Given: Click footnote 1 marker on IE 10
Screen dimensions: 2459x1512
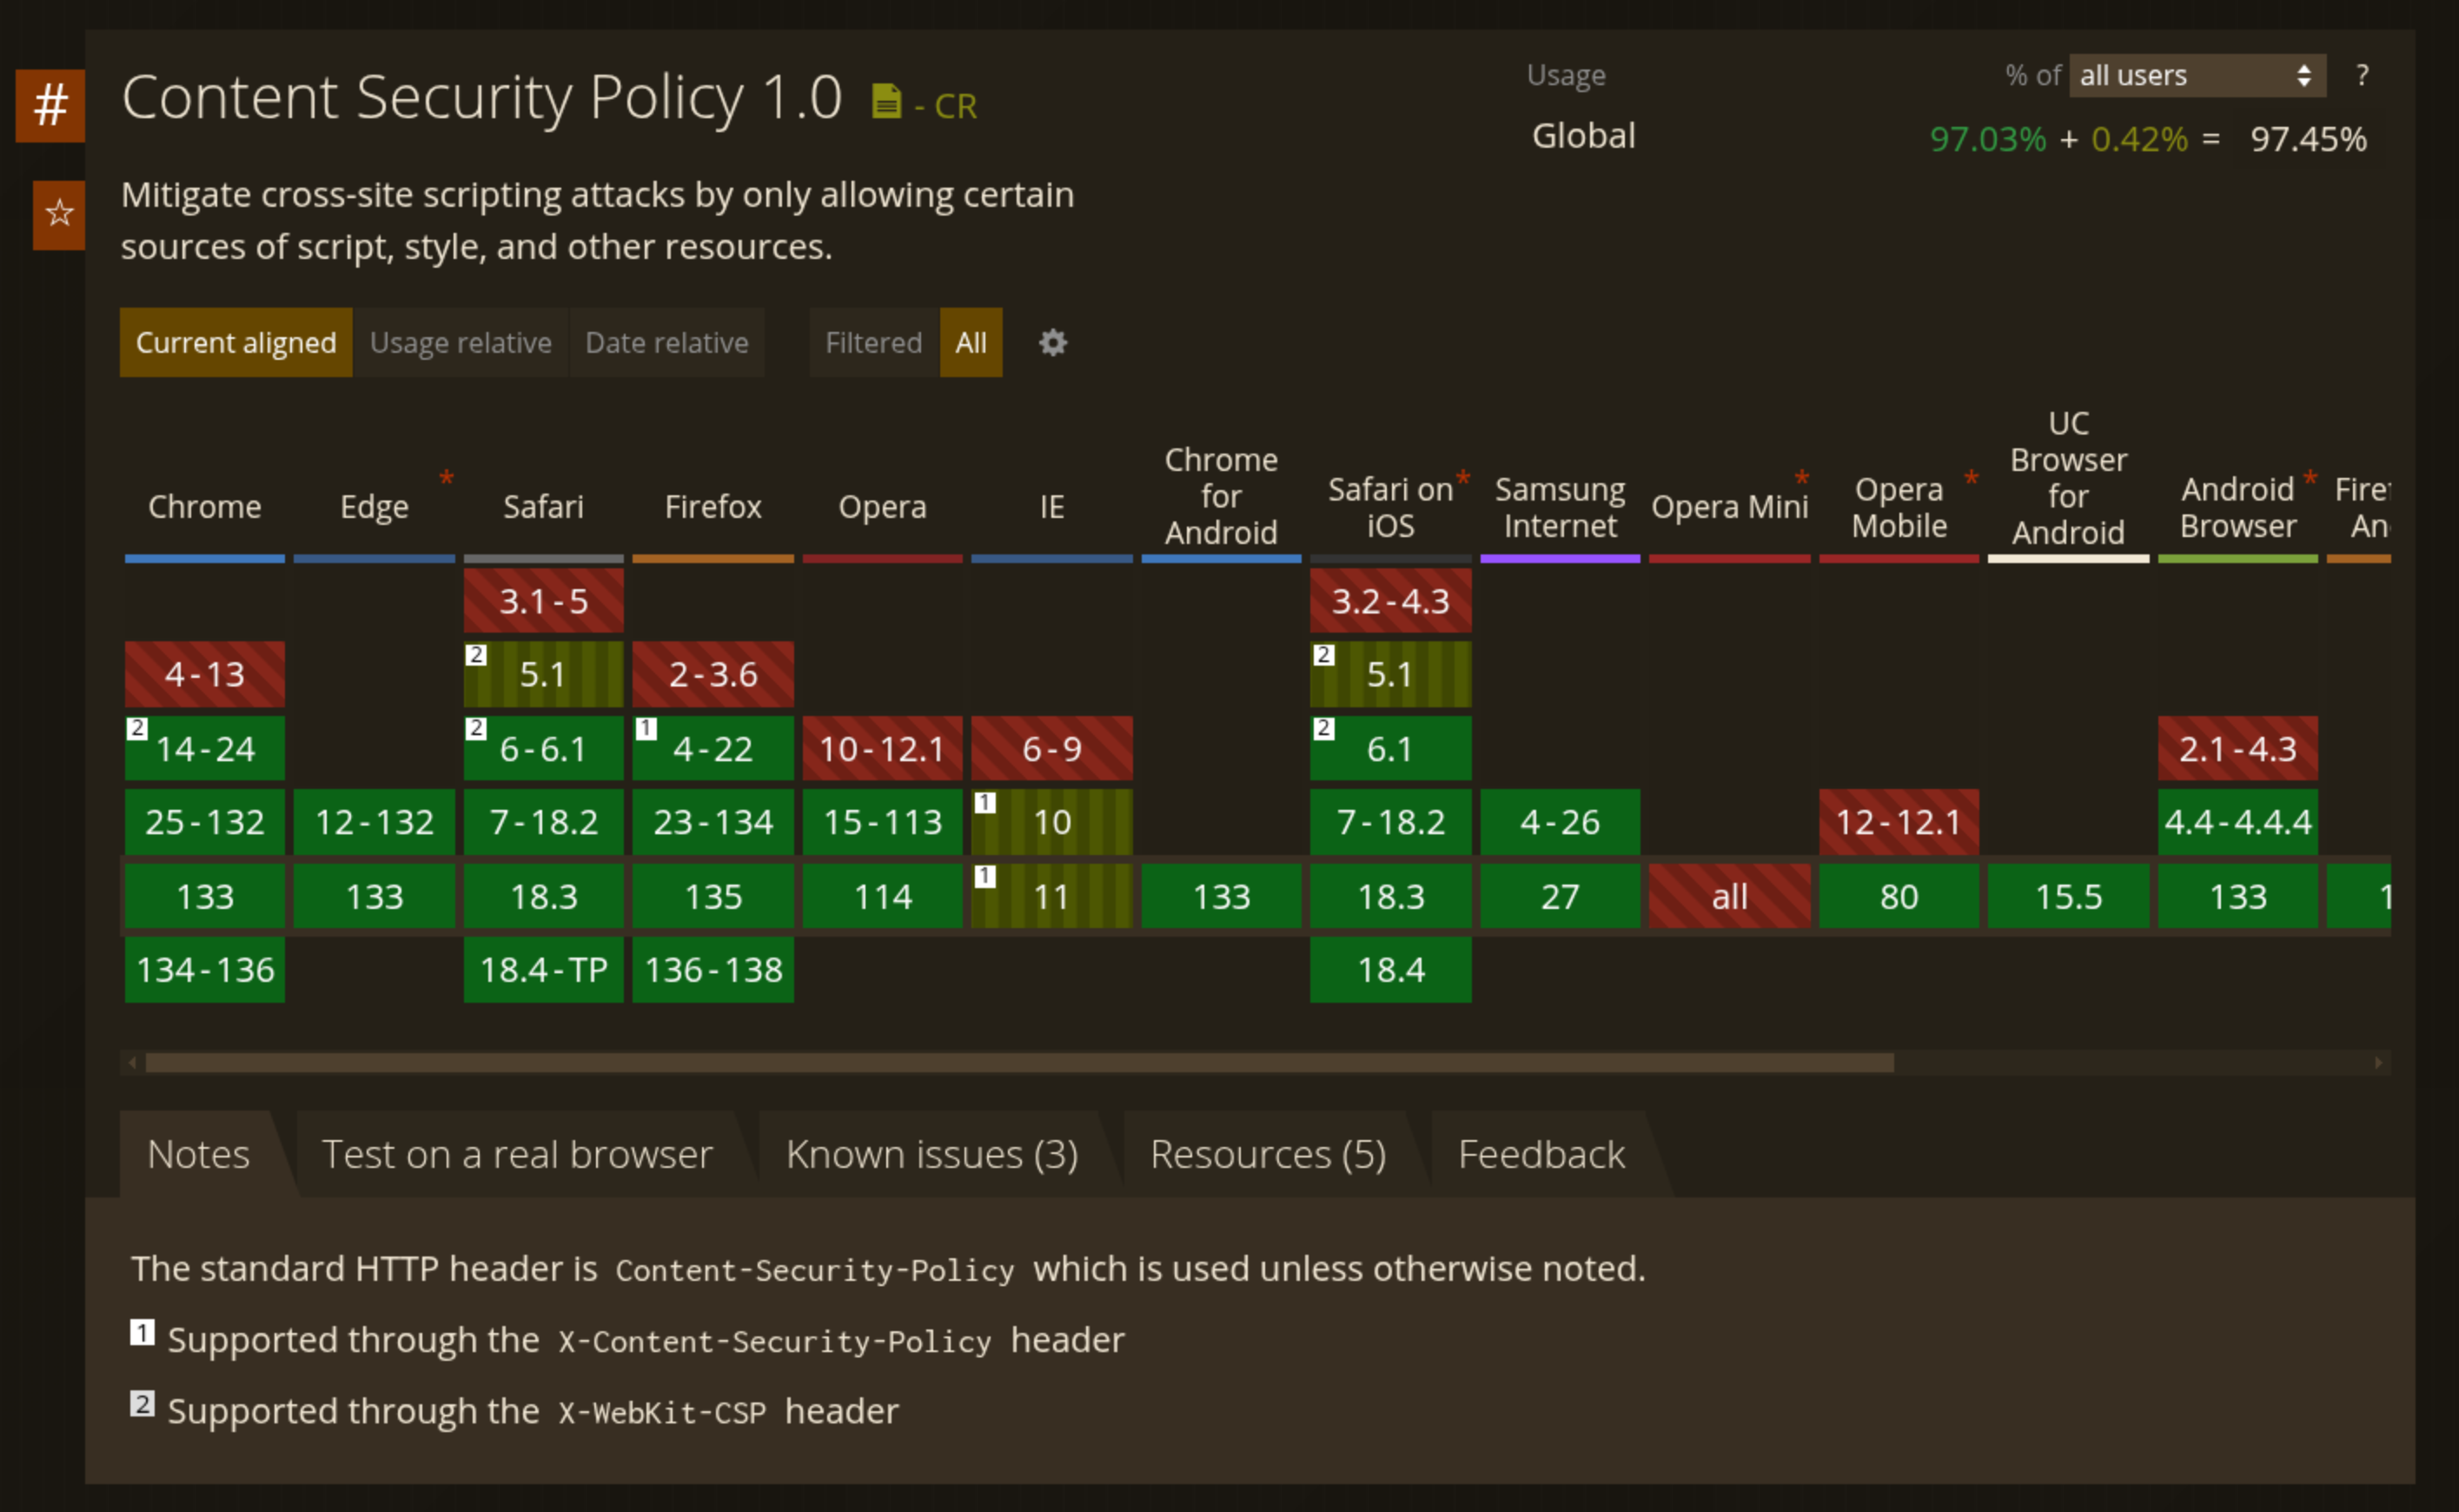Looking at the screenshot, I should pyautogui.click(x=985, y=802).
